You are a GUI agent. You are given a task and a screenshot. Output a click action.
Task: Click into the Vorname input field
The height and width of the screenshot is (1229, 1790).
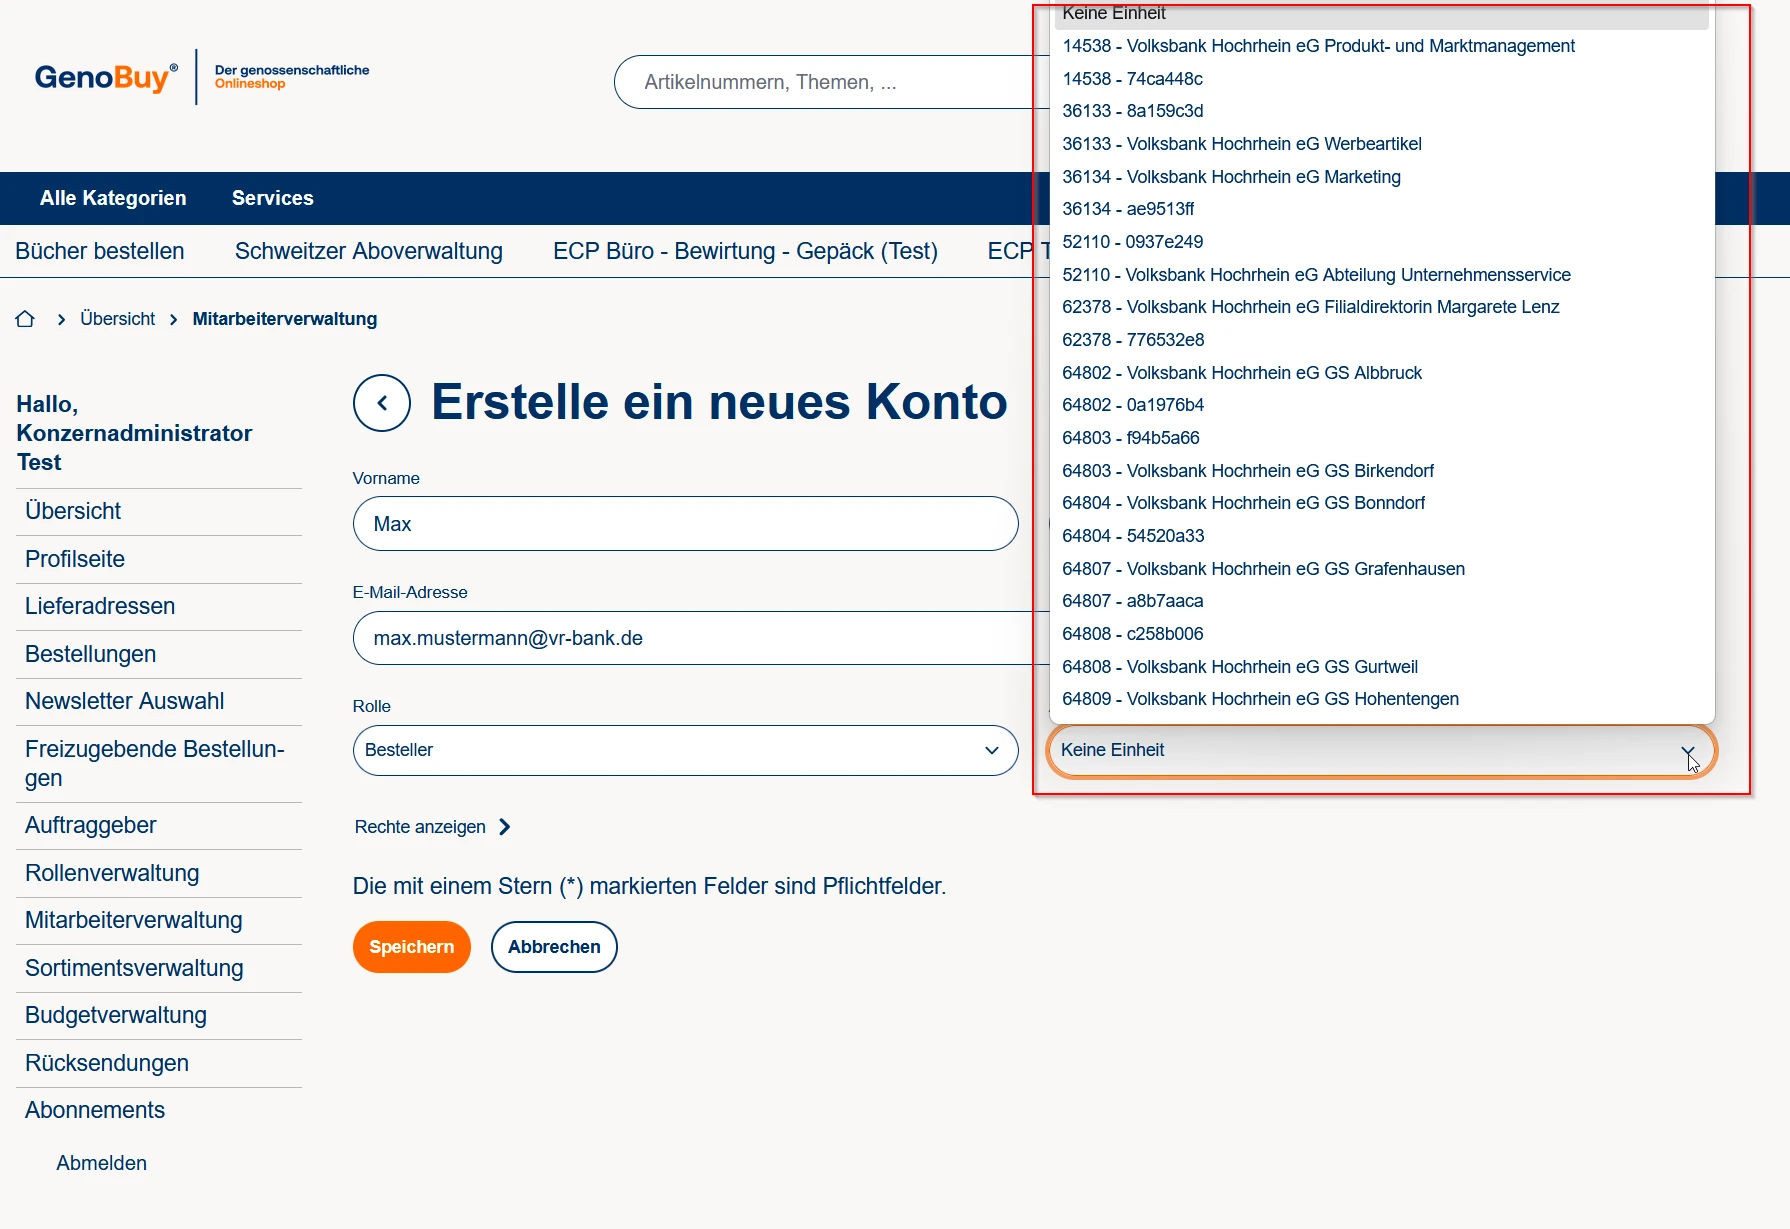coord(685,524)
